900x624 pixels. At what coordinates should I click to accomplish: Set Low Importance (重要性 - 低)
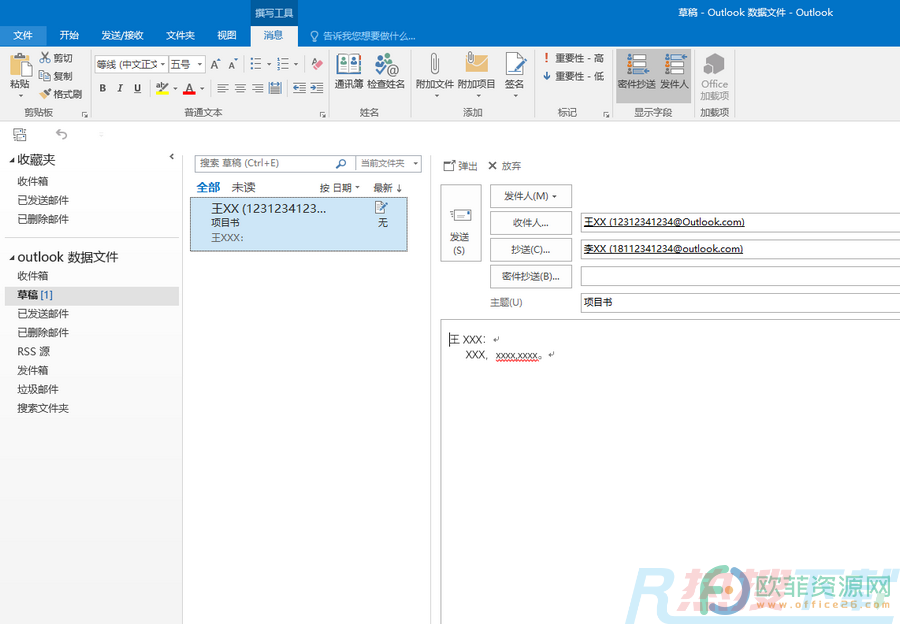[573, 76]
